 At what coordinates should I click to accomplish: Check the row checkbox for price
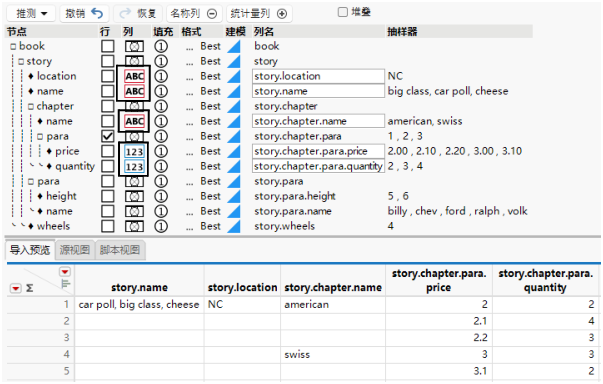108,151
